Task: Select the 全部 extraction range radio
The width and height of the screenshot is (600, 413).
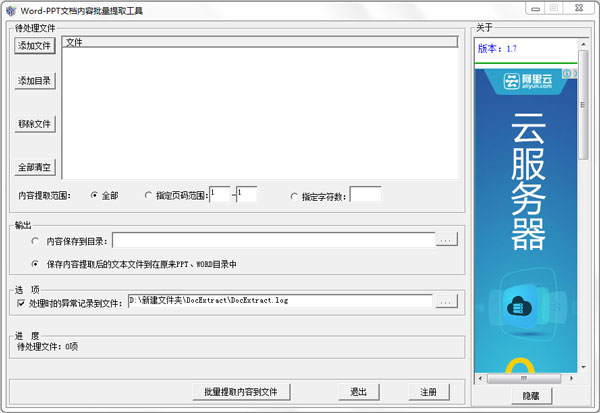Action: [x=94, y=195]
